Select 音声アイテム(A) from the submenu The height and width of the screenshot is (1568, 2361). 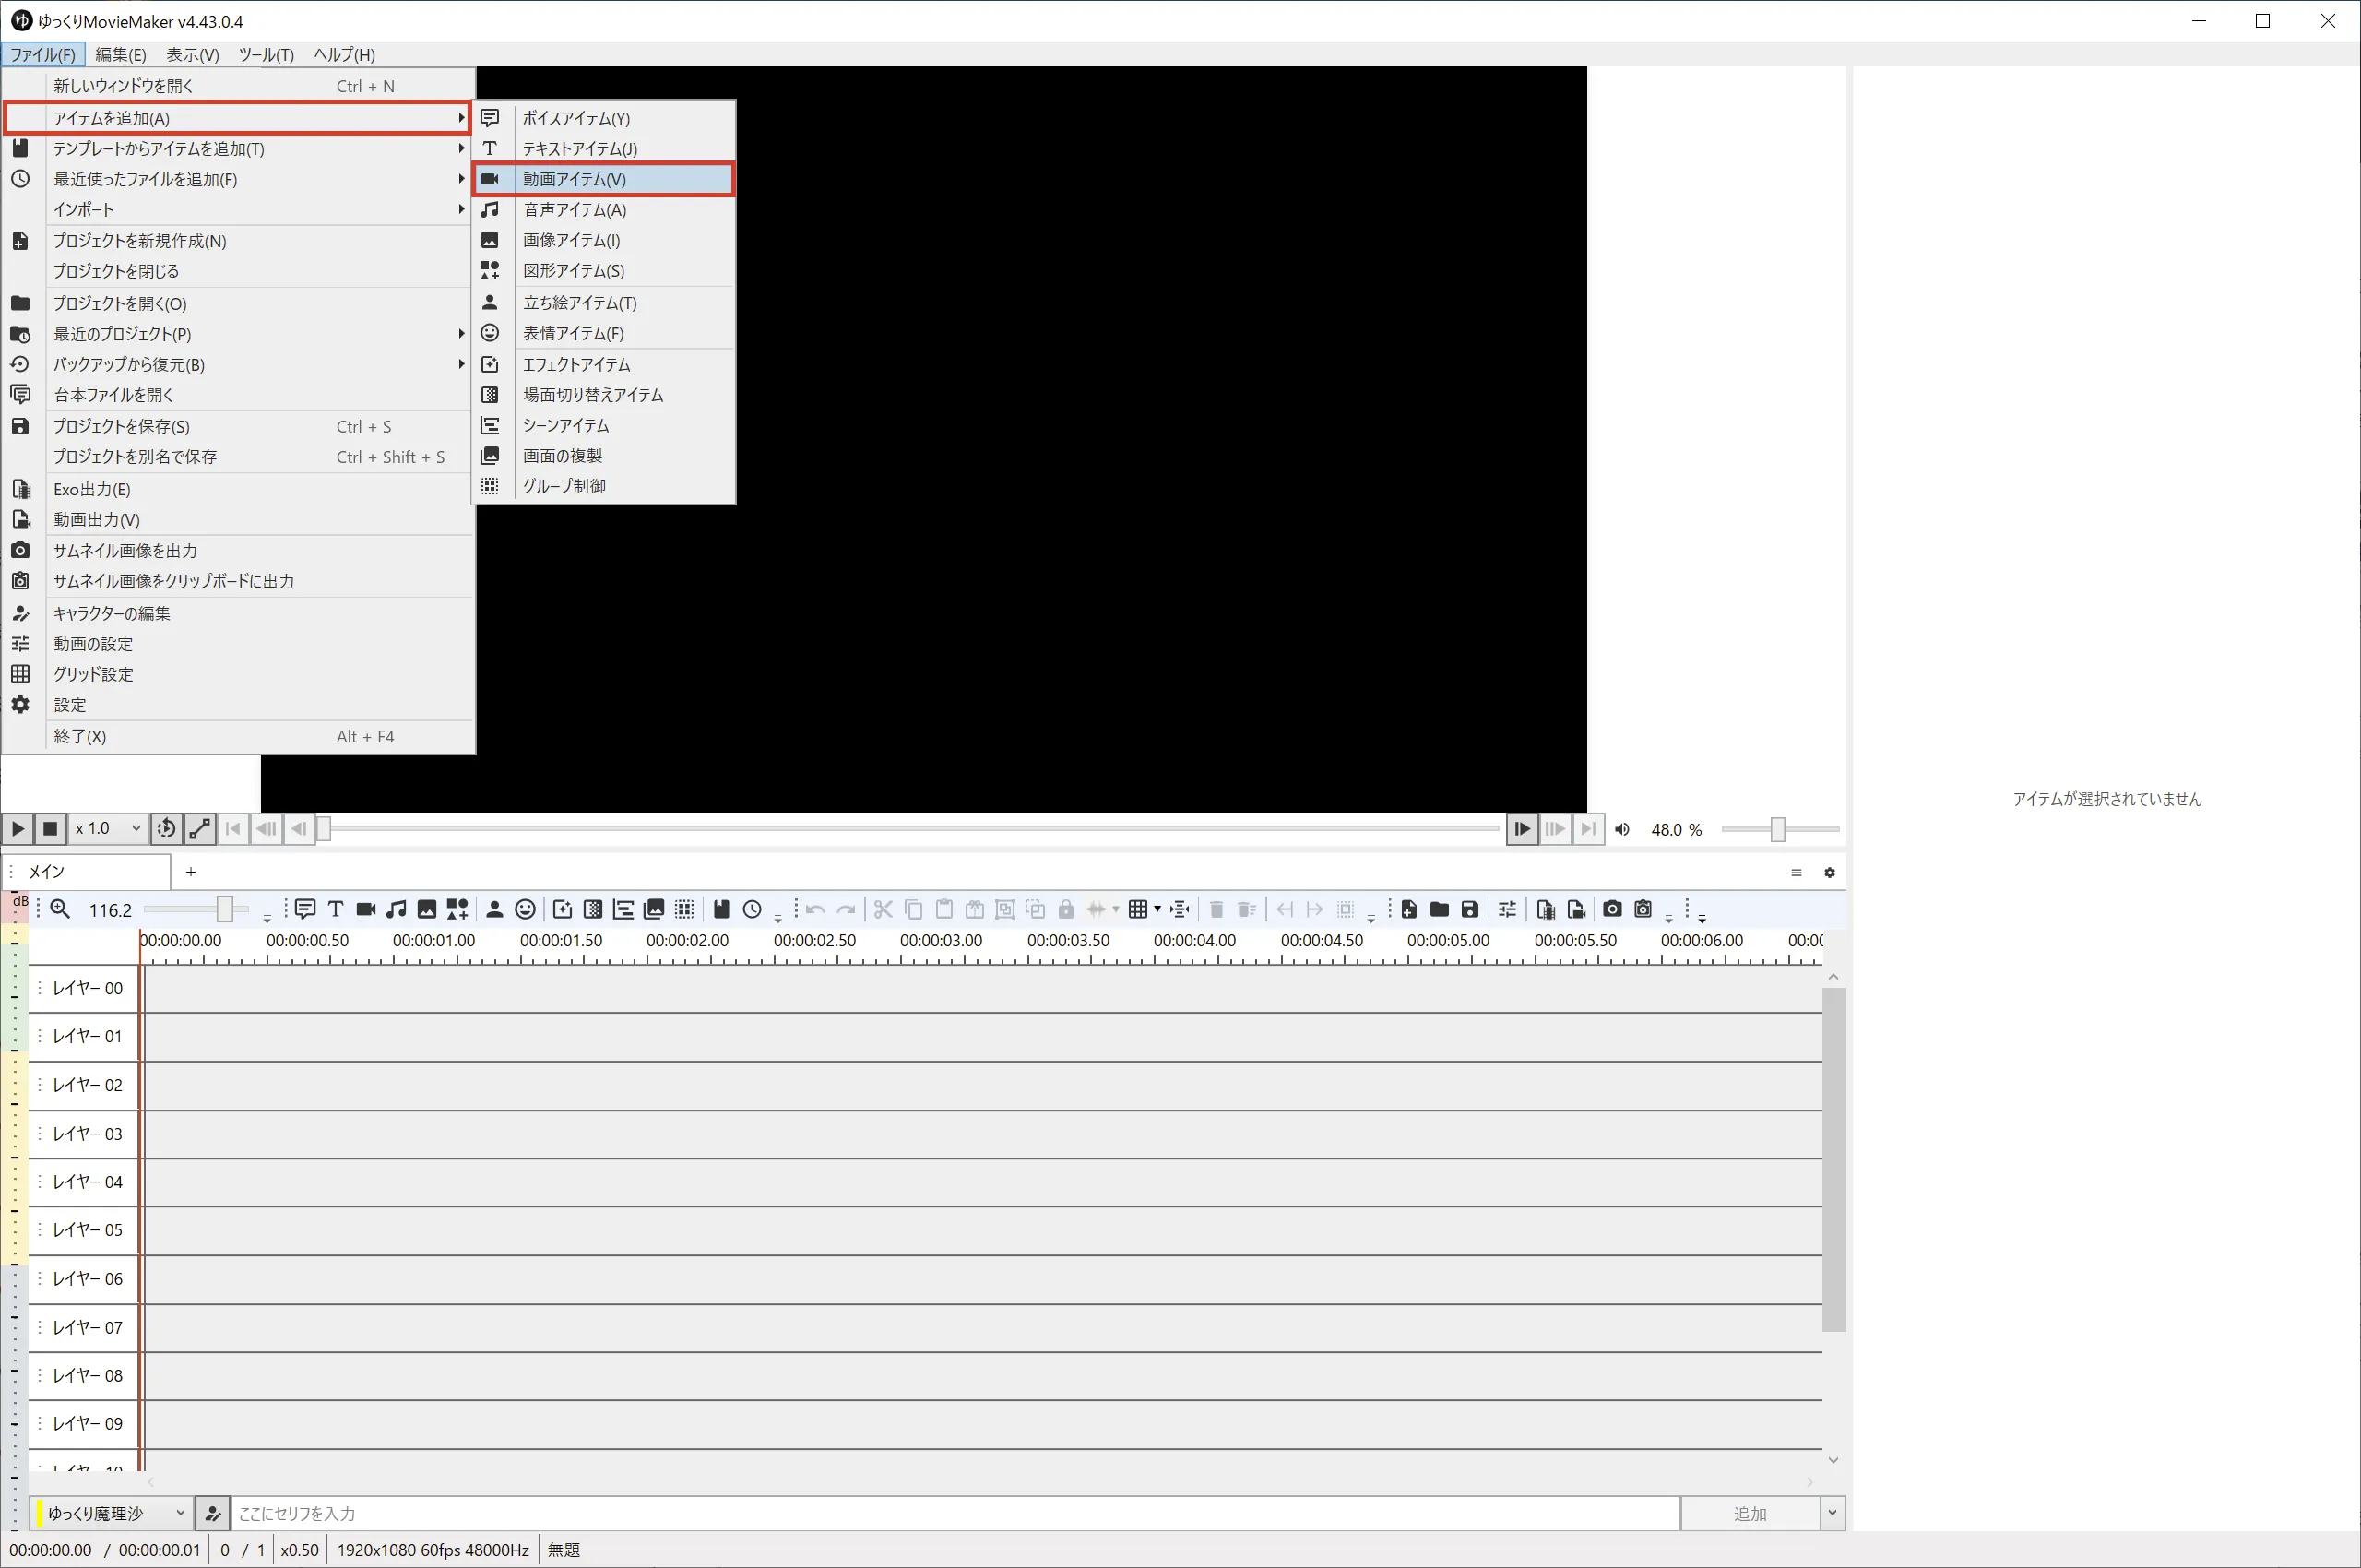tap(604, 209)
